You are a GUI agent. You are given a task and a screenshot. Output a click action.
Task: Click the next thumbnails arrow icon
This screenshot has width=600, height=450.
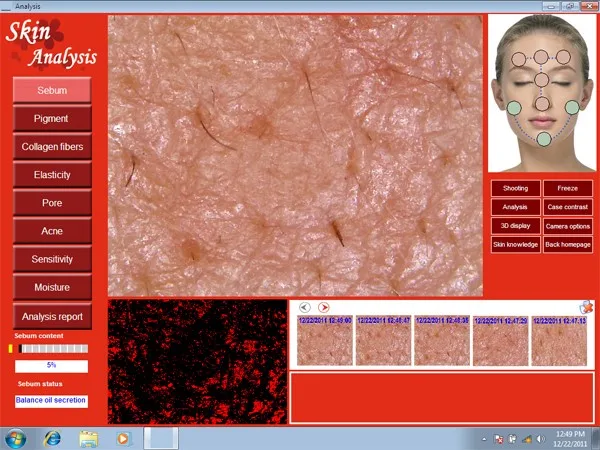pyautogui.click(x=324, y=307)
